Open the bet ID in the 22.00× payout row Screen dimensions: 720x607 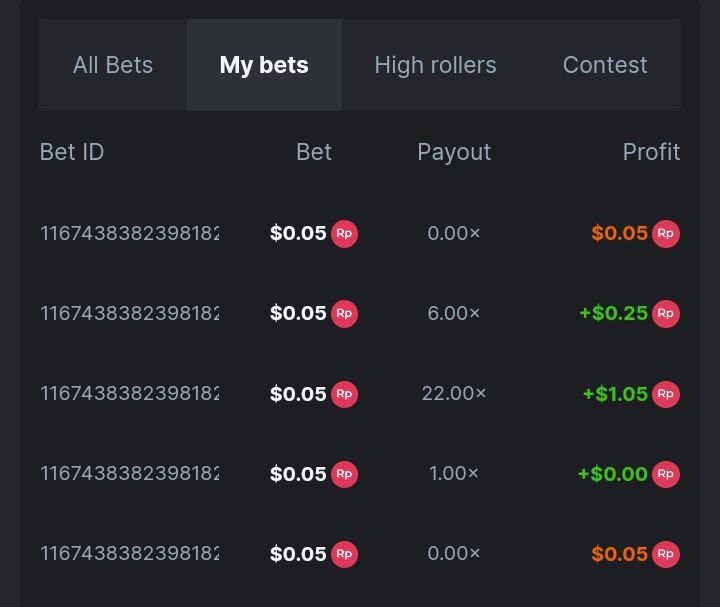coord(129,394)
